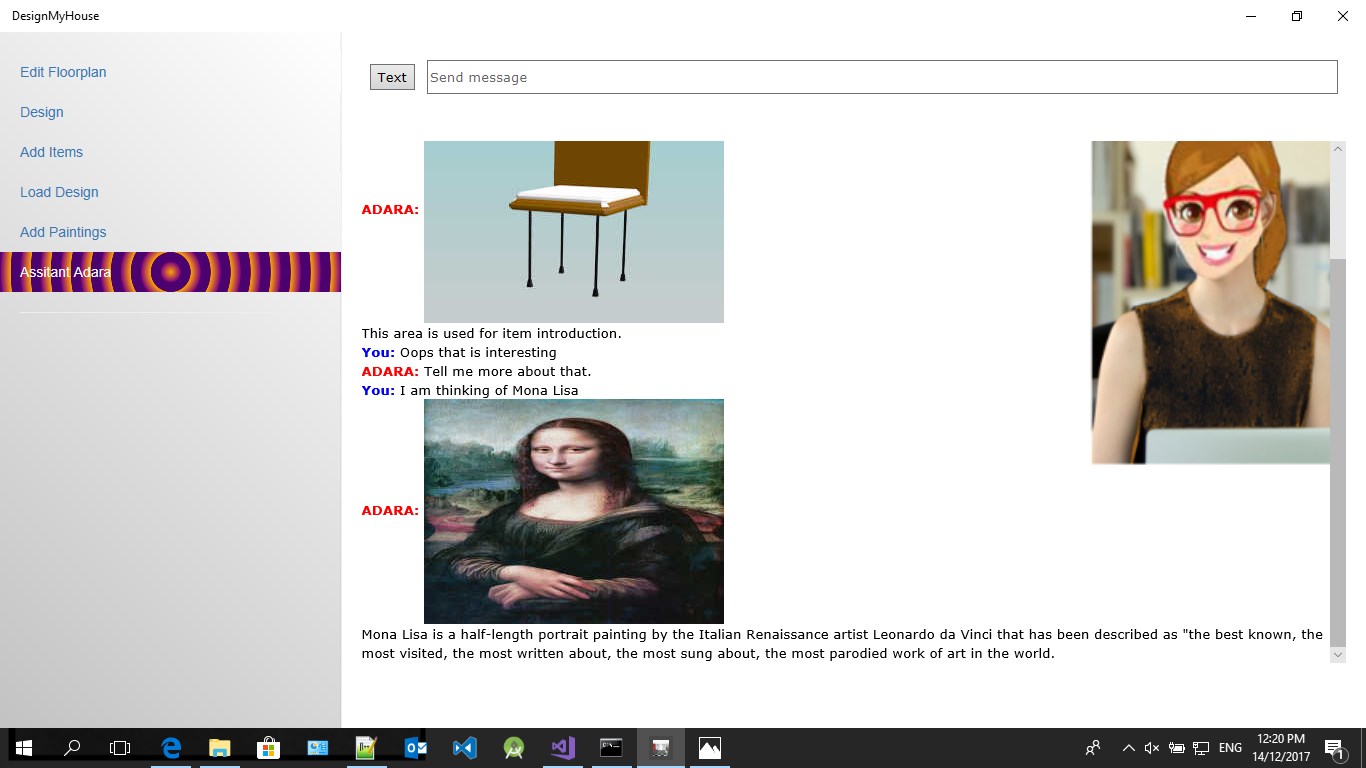The width and height of the screenshot is (1366, 768).
Task: Select Load Design from the sidebar
Action: point(59,192)
